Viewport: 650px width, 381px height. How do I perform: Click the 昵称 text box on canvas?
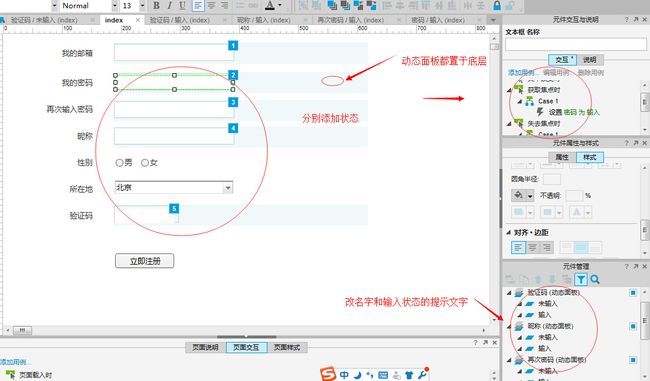[x=174, y=136]
